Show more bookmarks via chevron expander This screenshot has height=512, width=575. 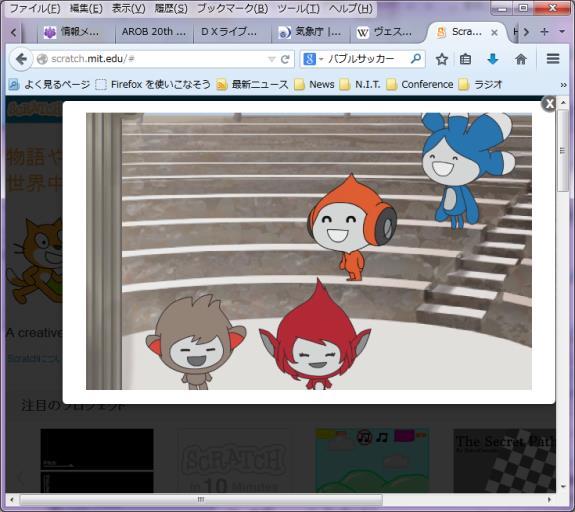[564, 85]
